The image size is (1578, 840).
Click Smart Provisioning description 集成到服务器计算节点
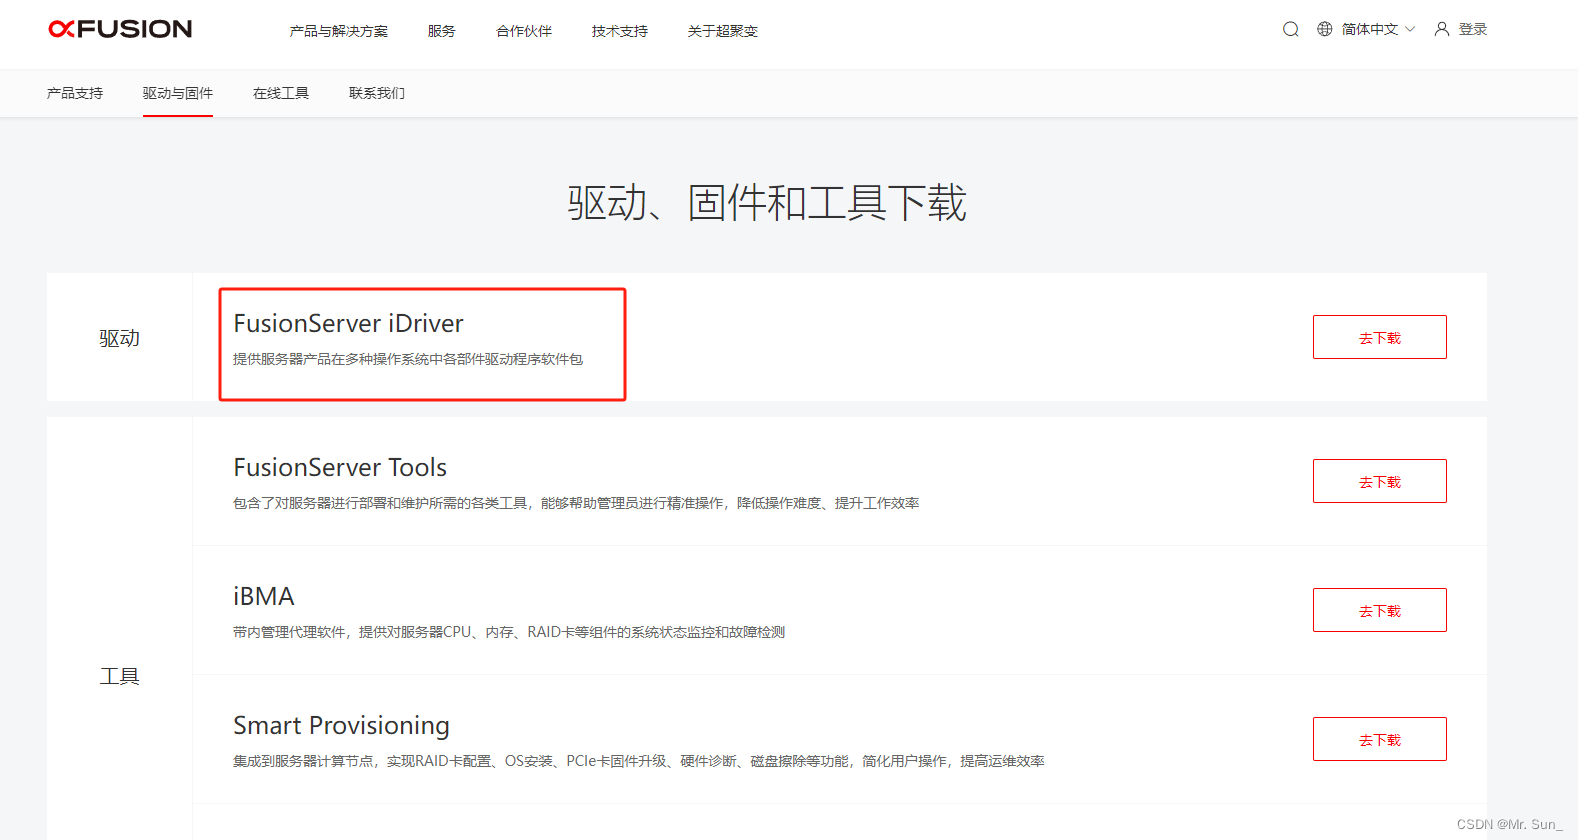(639, 761)
